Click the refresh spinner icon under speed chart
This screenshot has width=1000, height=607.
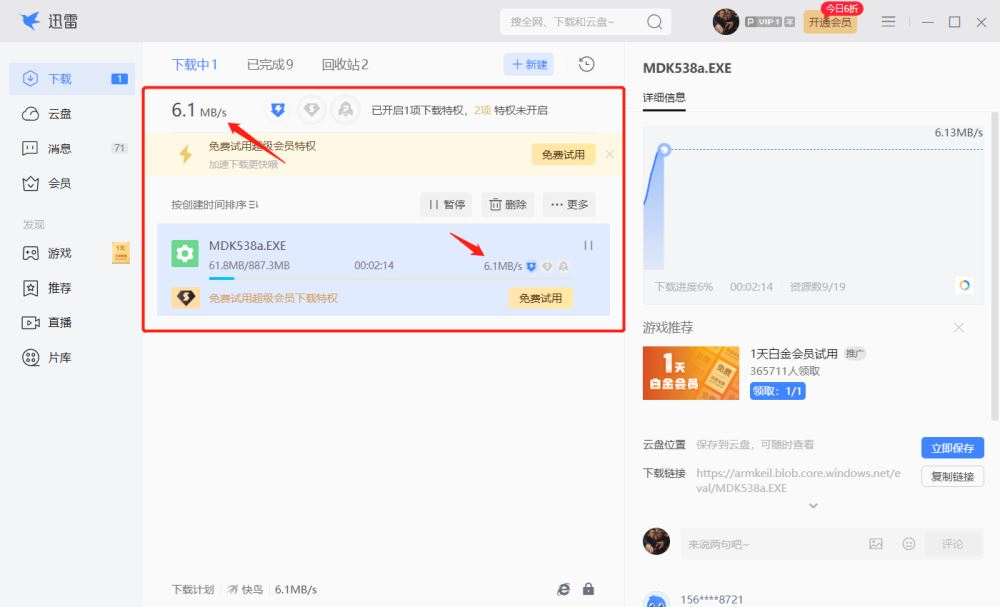(964, 285)
